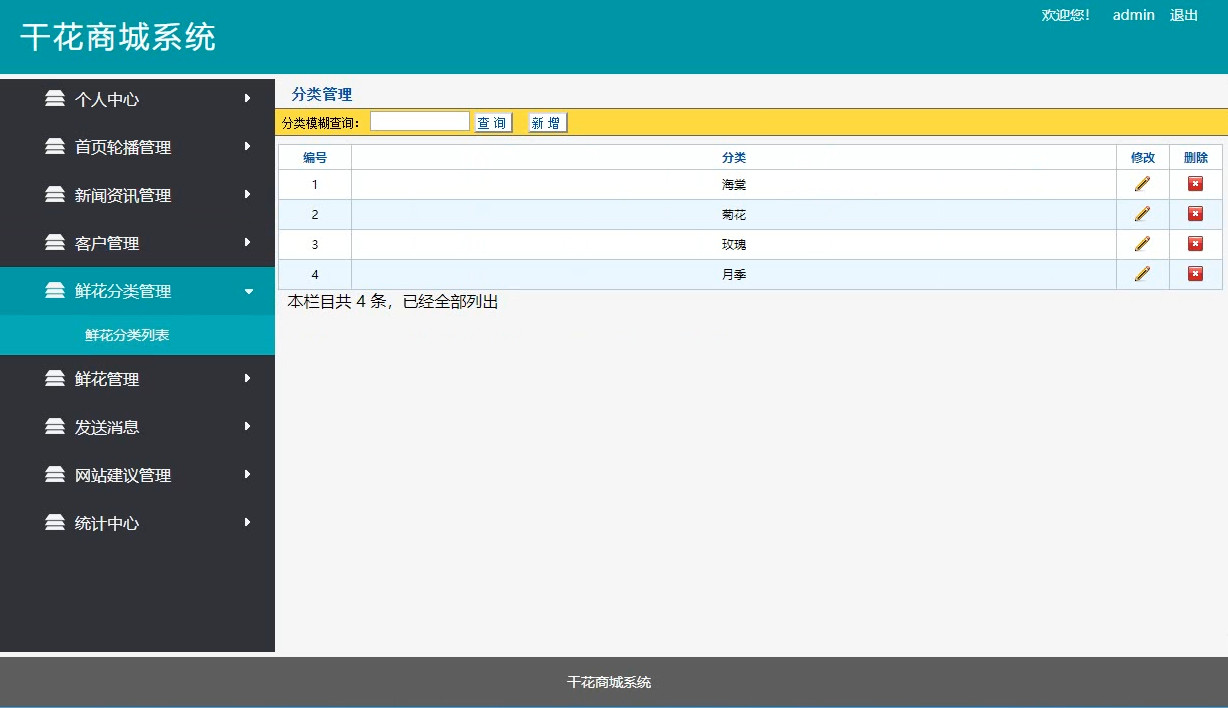1228x708 pixels.
Task: Collapse 鲜花分类管理 using its down arrow
Action: (249, 291)
